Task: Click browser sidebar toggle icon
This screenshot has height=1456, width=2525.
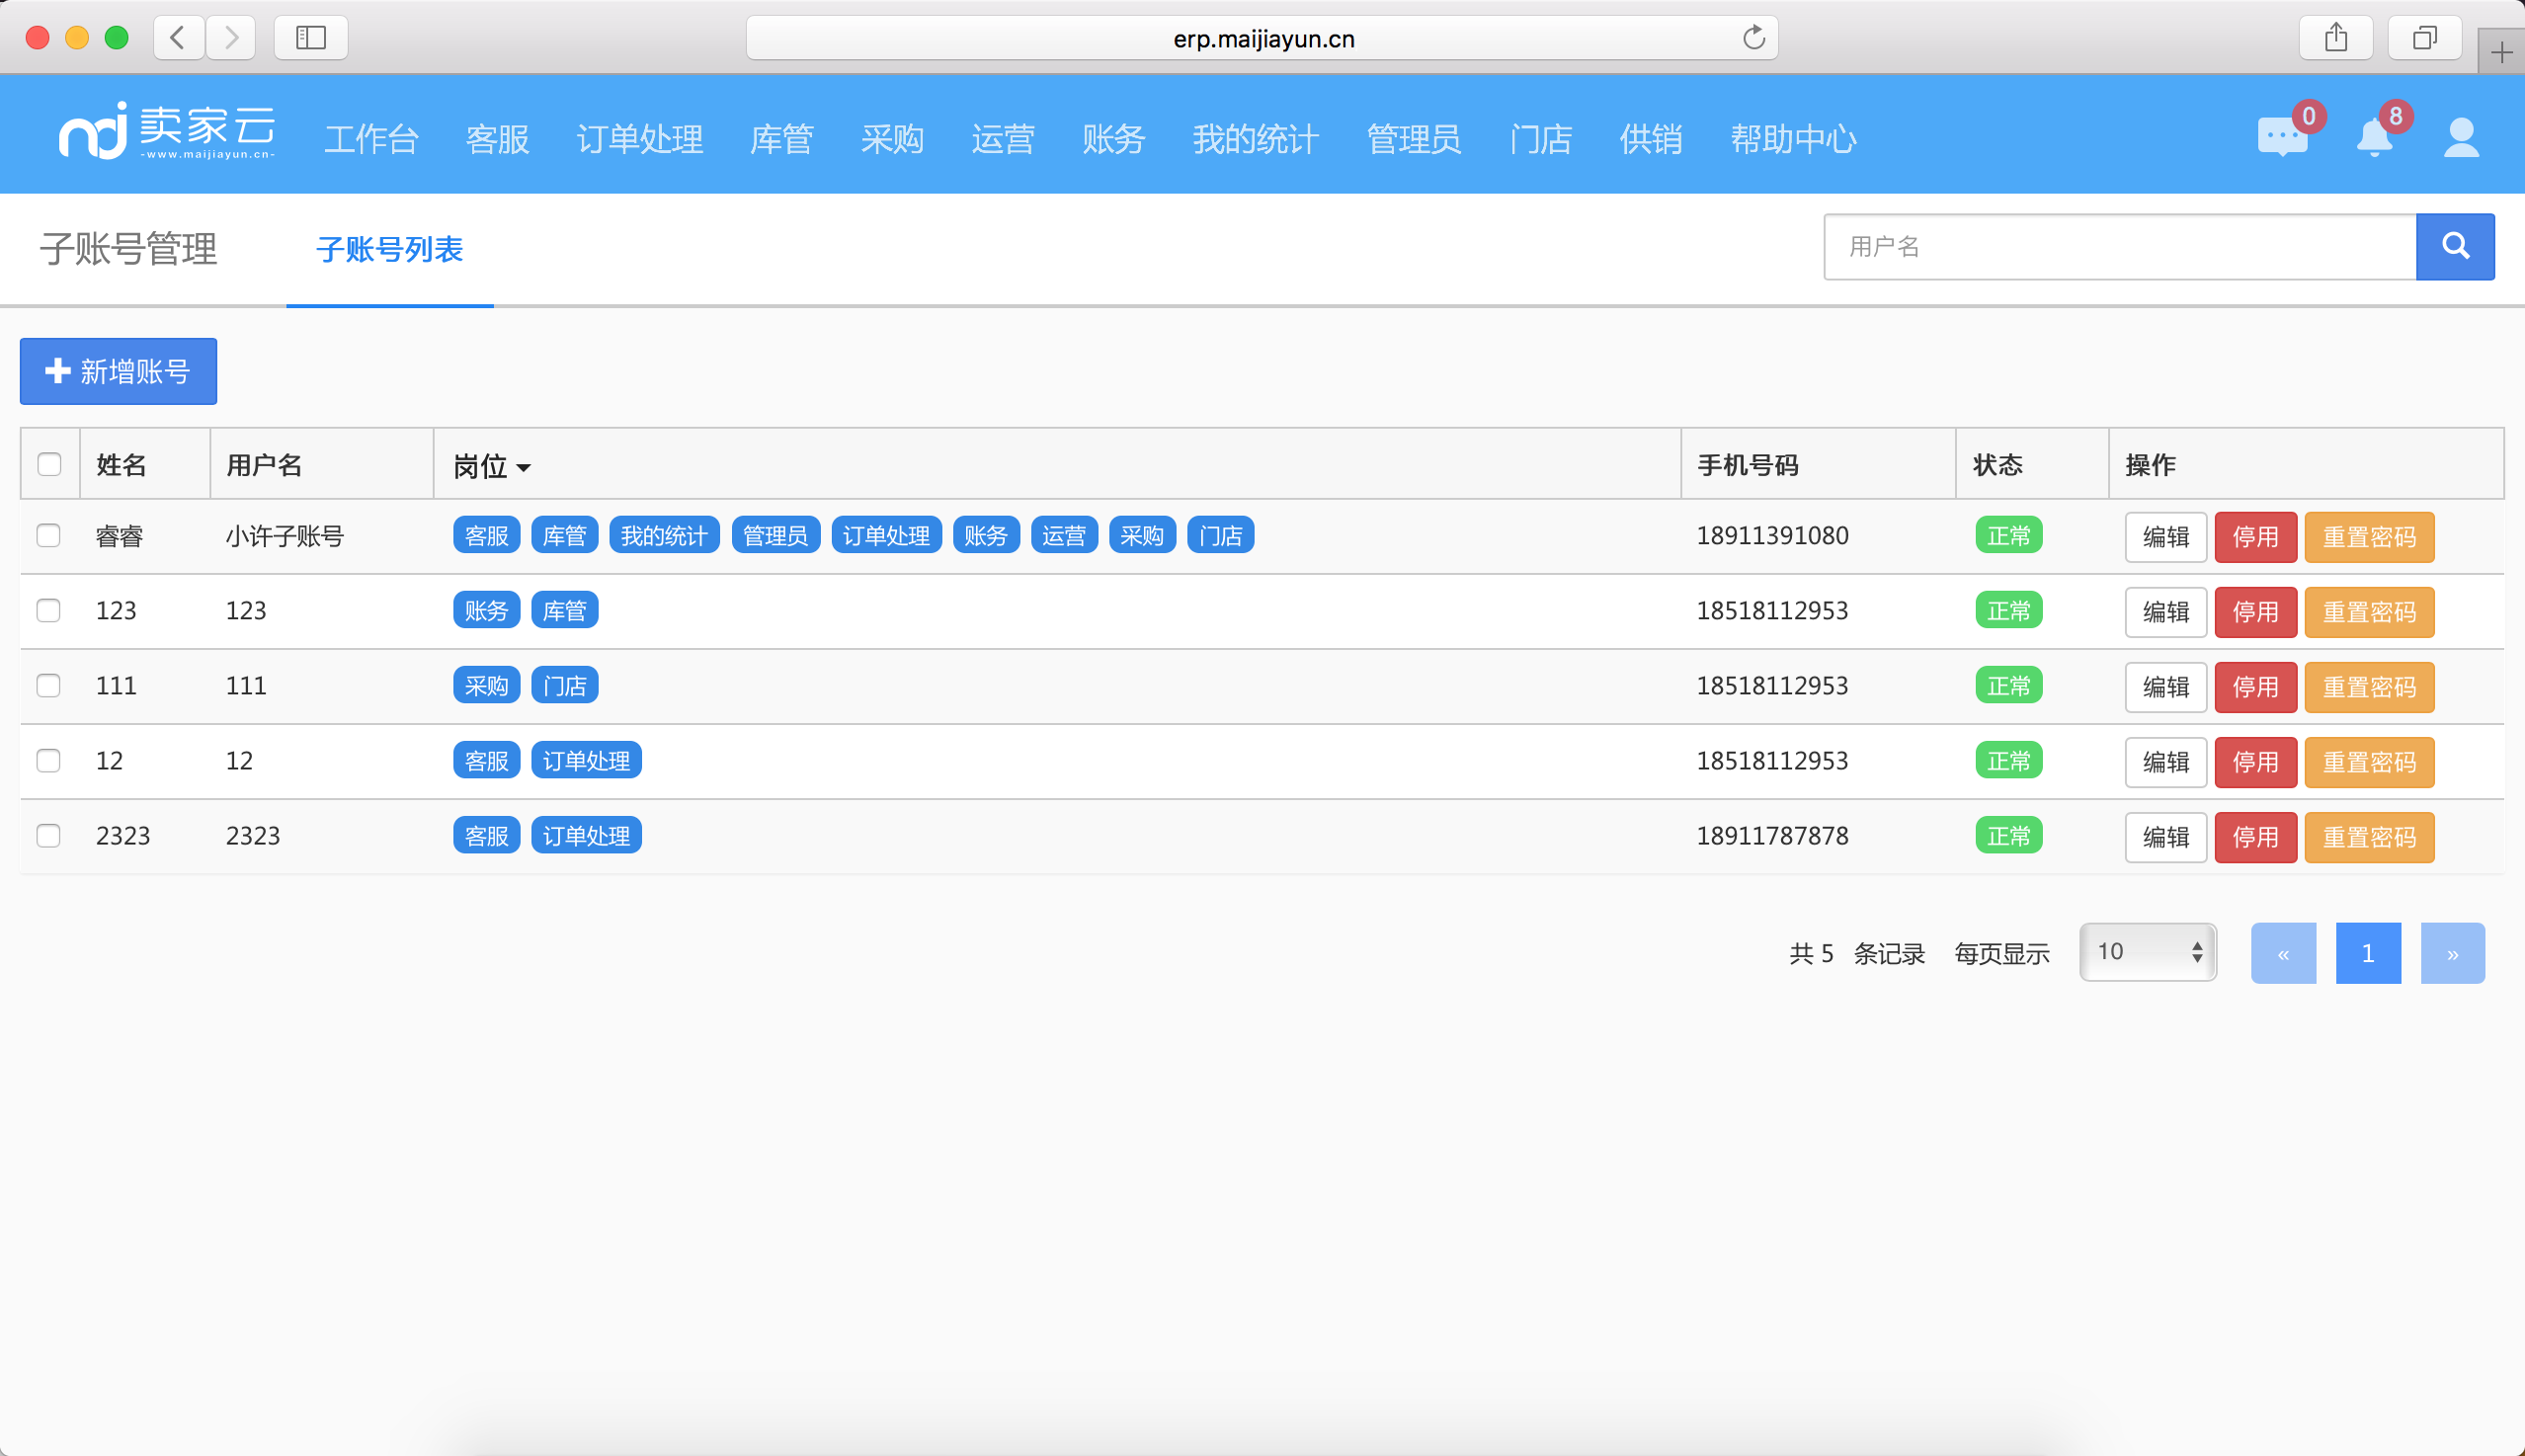Action: click(x=310, y=37)
